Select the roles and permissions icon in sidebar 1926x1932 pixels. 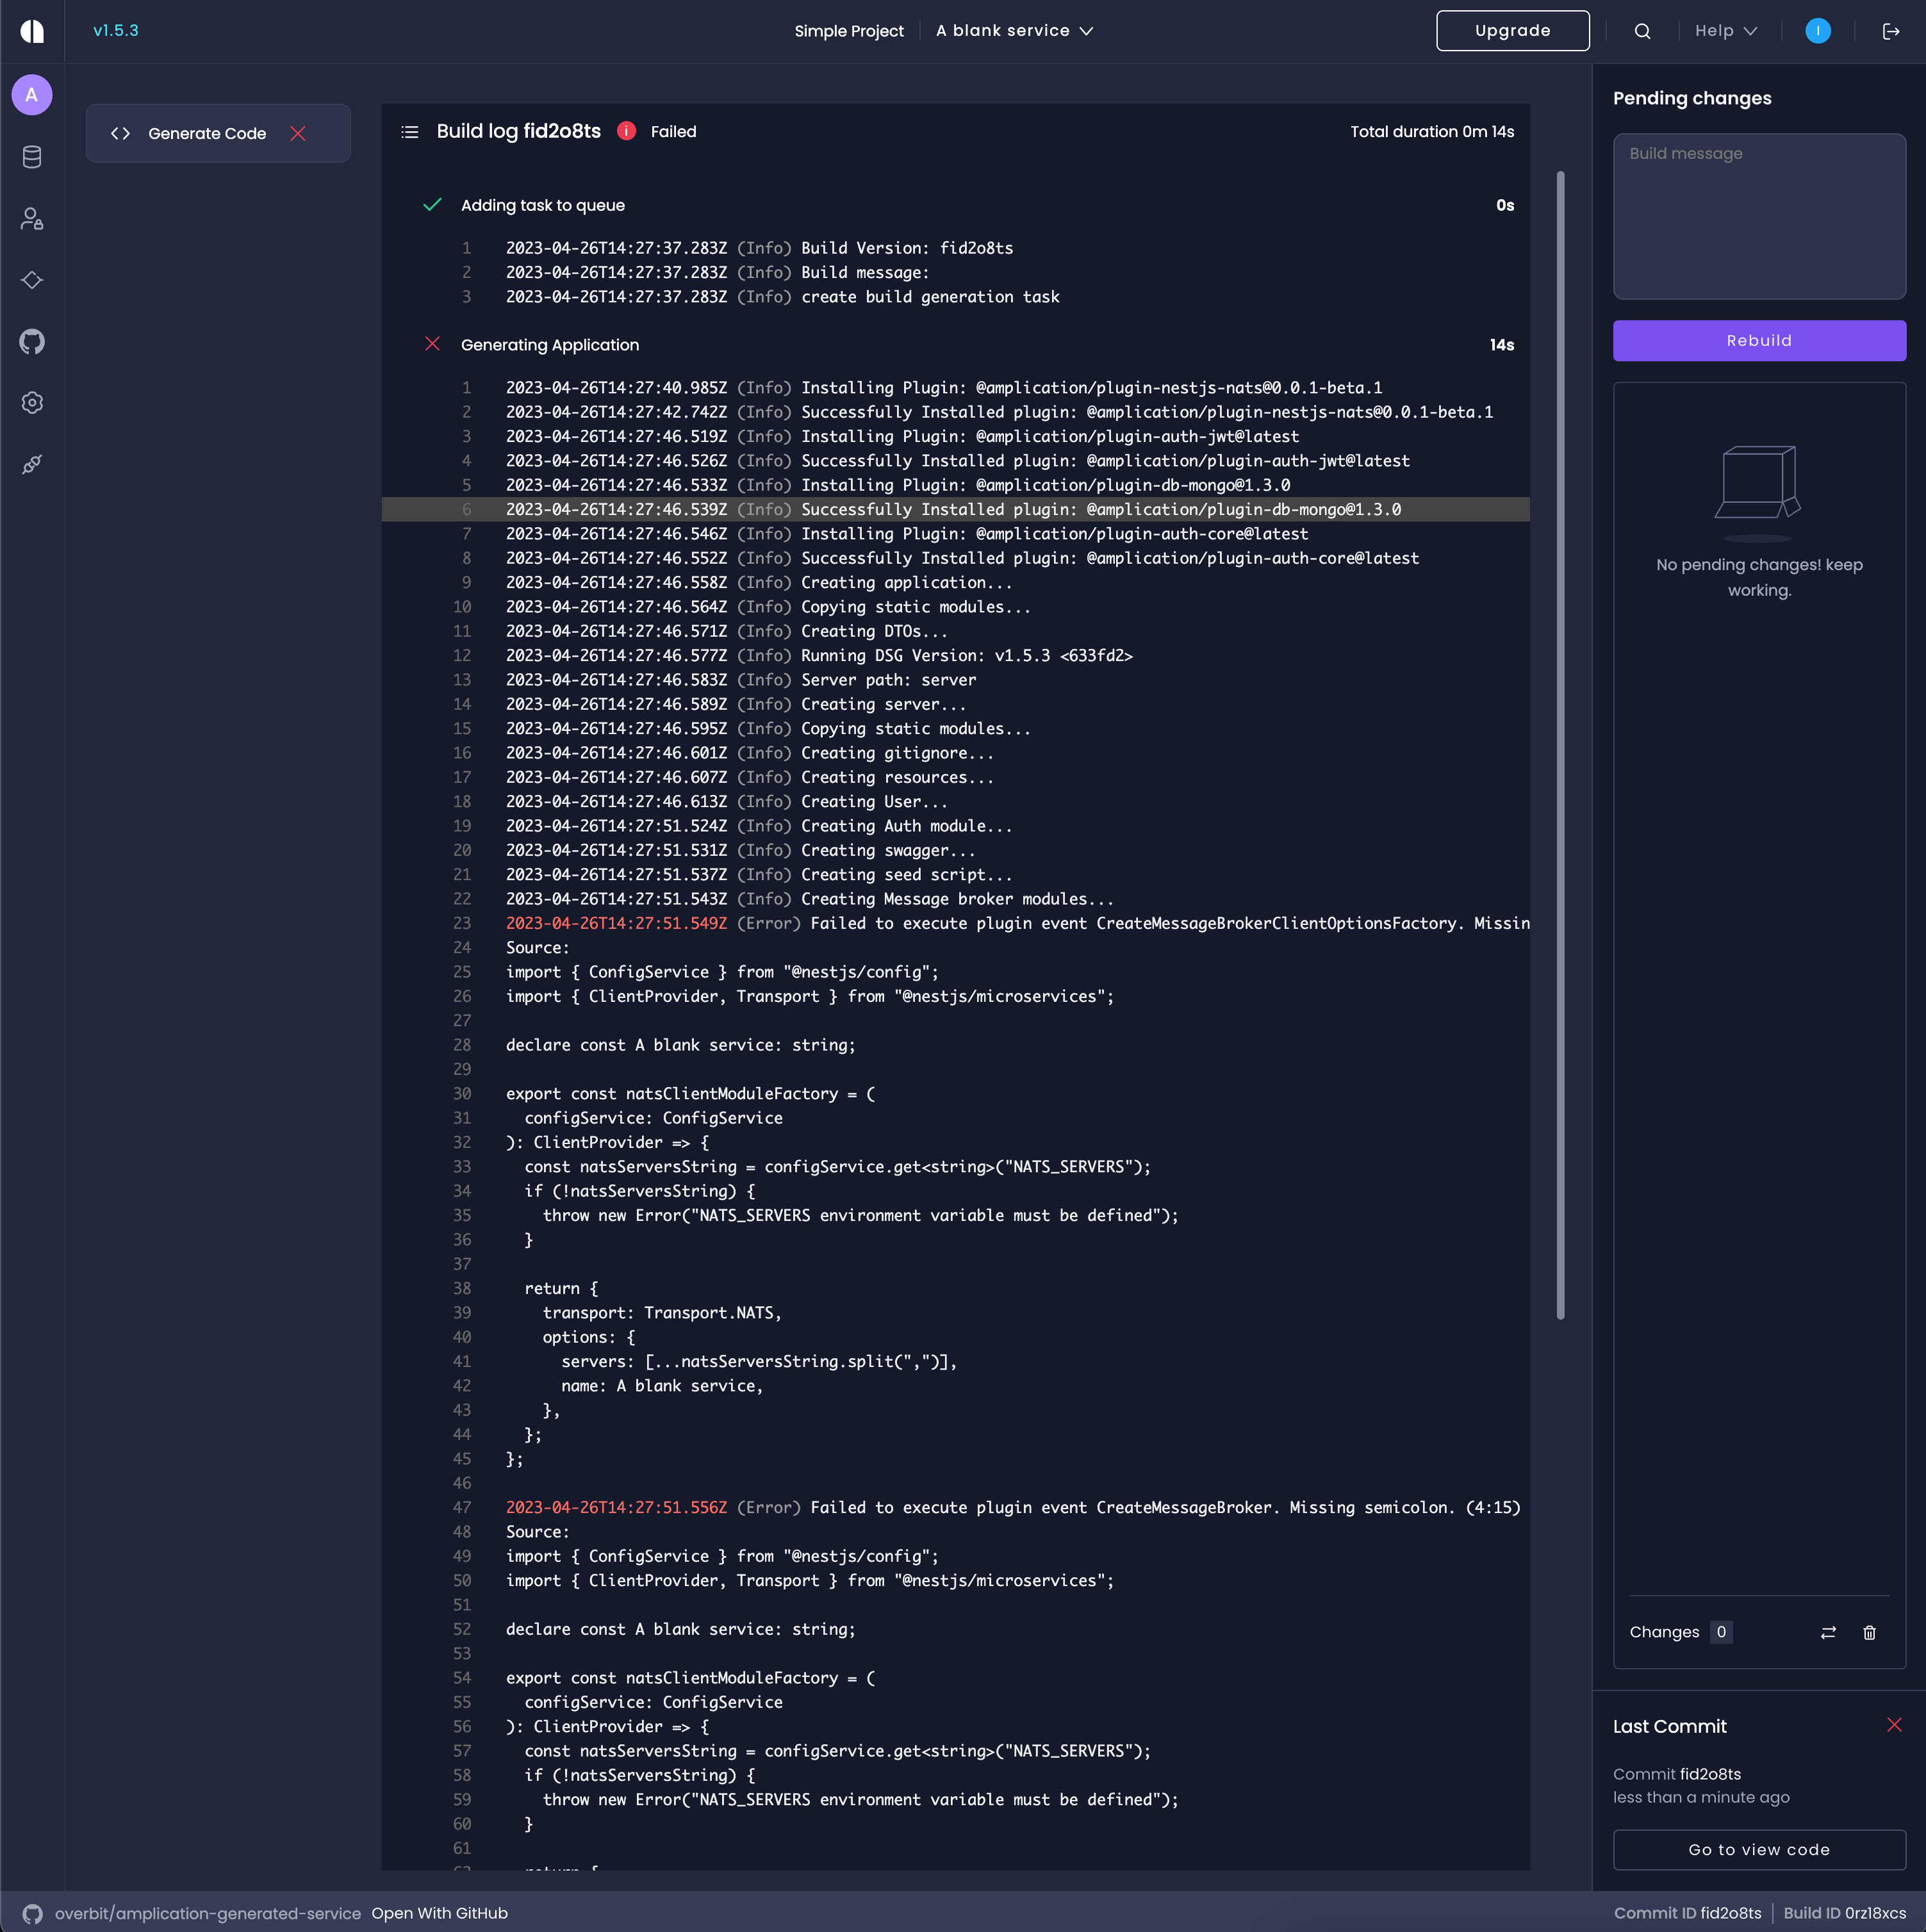tap(31, 219)
